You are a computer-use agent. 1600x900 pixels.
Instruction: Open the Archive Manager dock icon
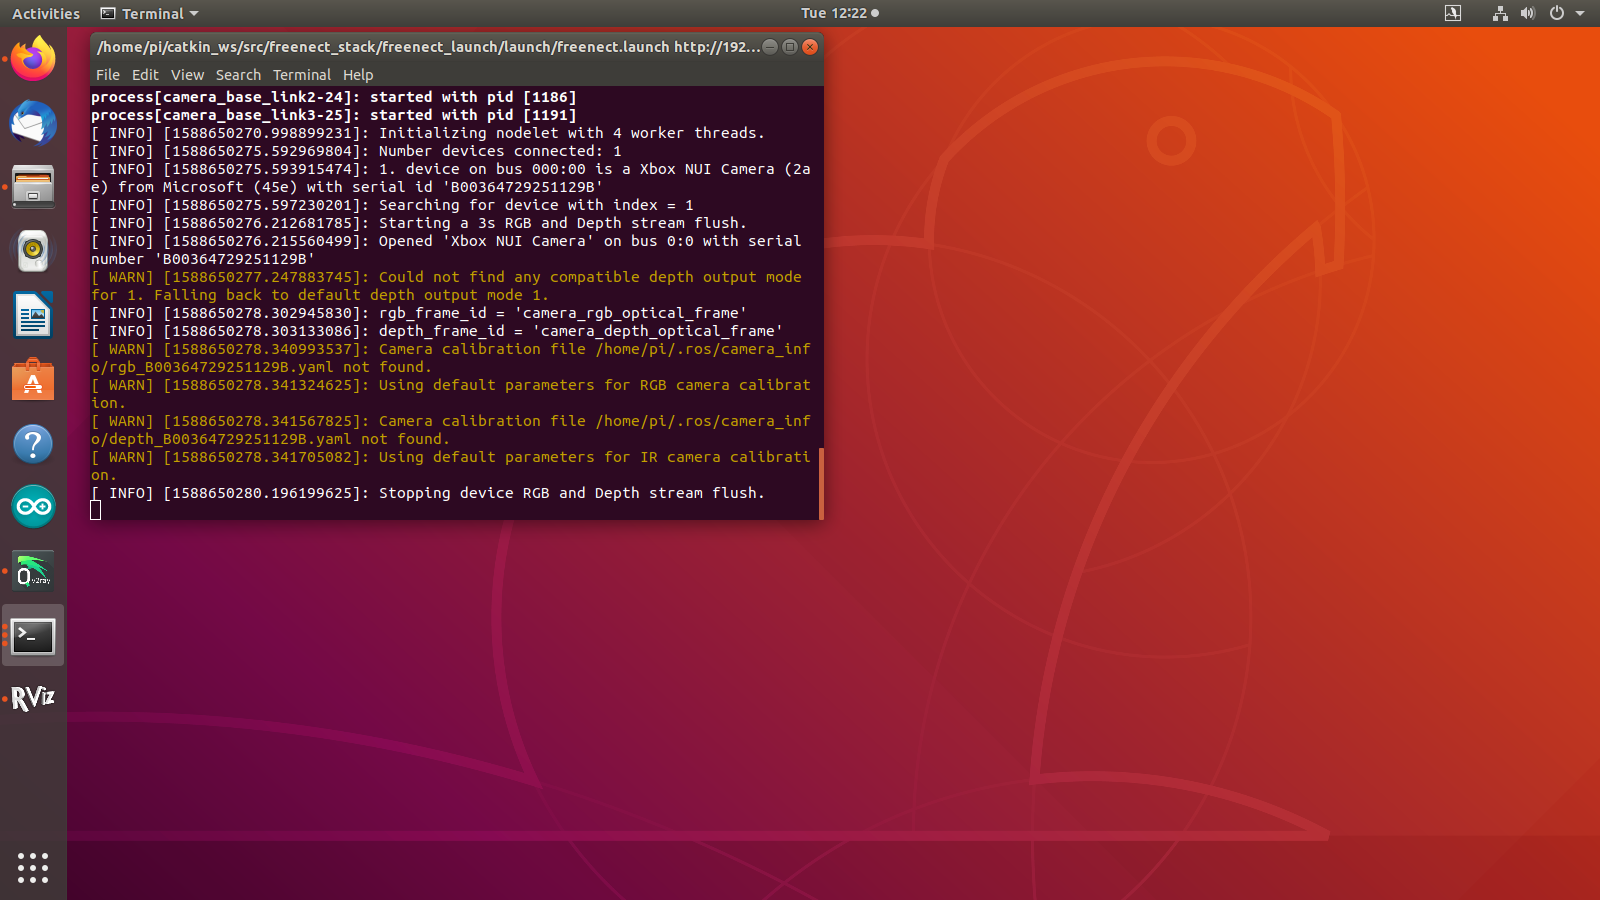(33, 188)
